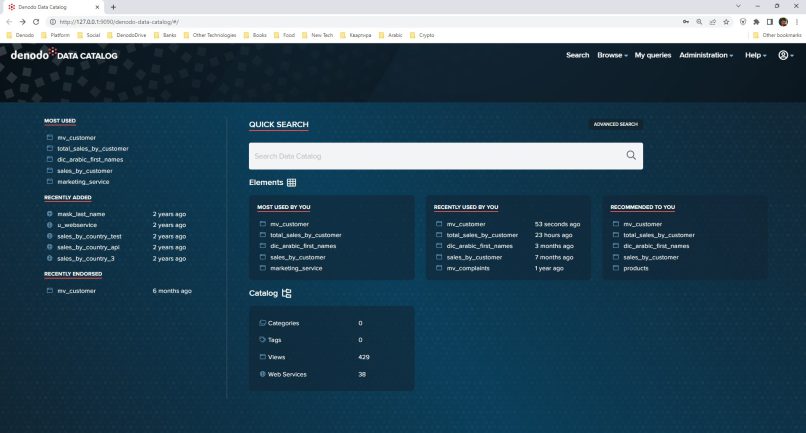Image resolution: width=806 pixels, height=433 pixels.
Task: Open the tab search chevron in title bar
Action: click(x=738, y=6)
